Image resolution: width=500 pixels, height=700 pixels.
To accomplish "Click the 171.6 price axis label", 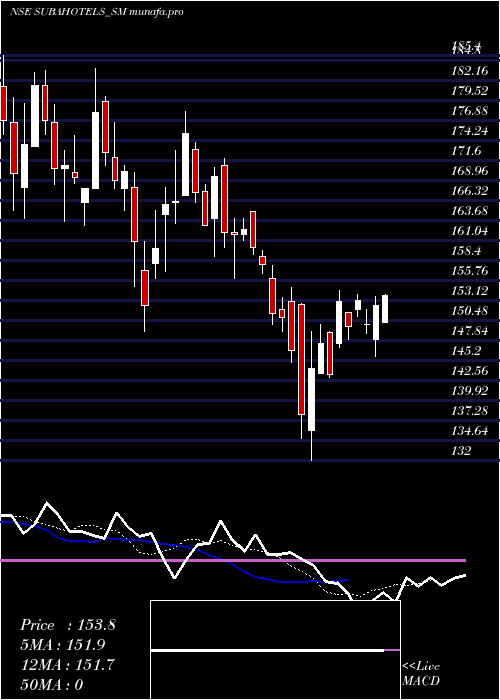I will pos(467,151).
